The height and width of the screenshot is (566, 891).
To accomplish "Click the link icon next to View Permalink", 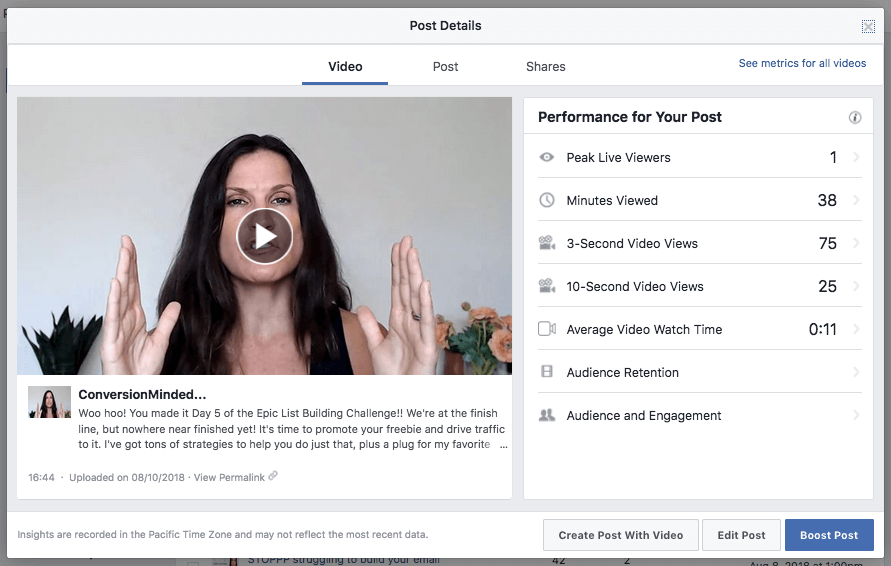I will coord(273,476).
